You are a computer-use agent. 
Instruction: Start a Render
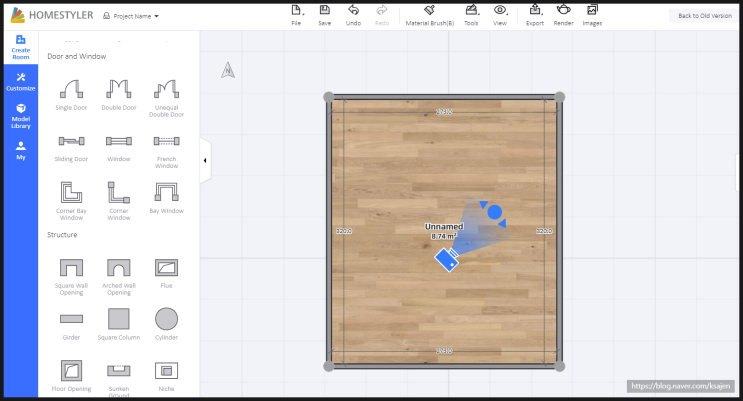point(563,15)
